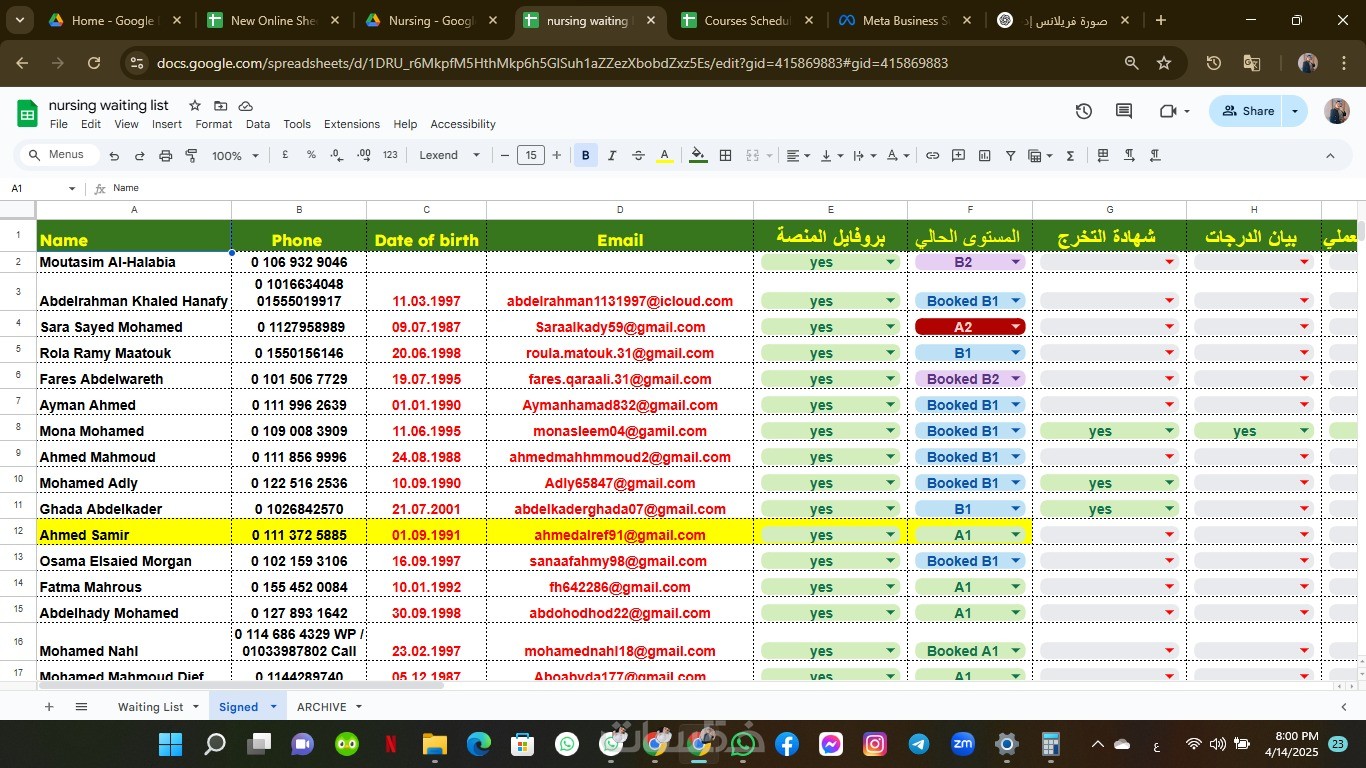Screen dimensions: 1366x768
Task: Insert a link using the link icon
Action: coord(932,155)
